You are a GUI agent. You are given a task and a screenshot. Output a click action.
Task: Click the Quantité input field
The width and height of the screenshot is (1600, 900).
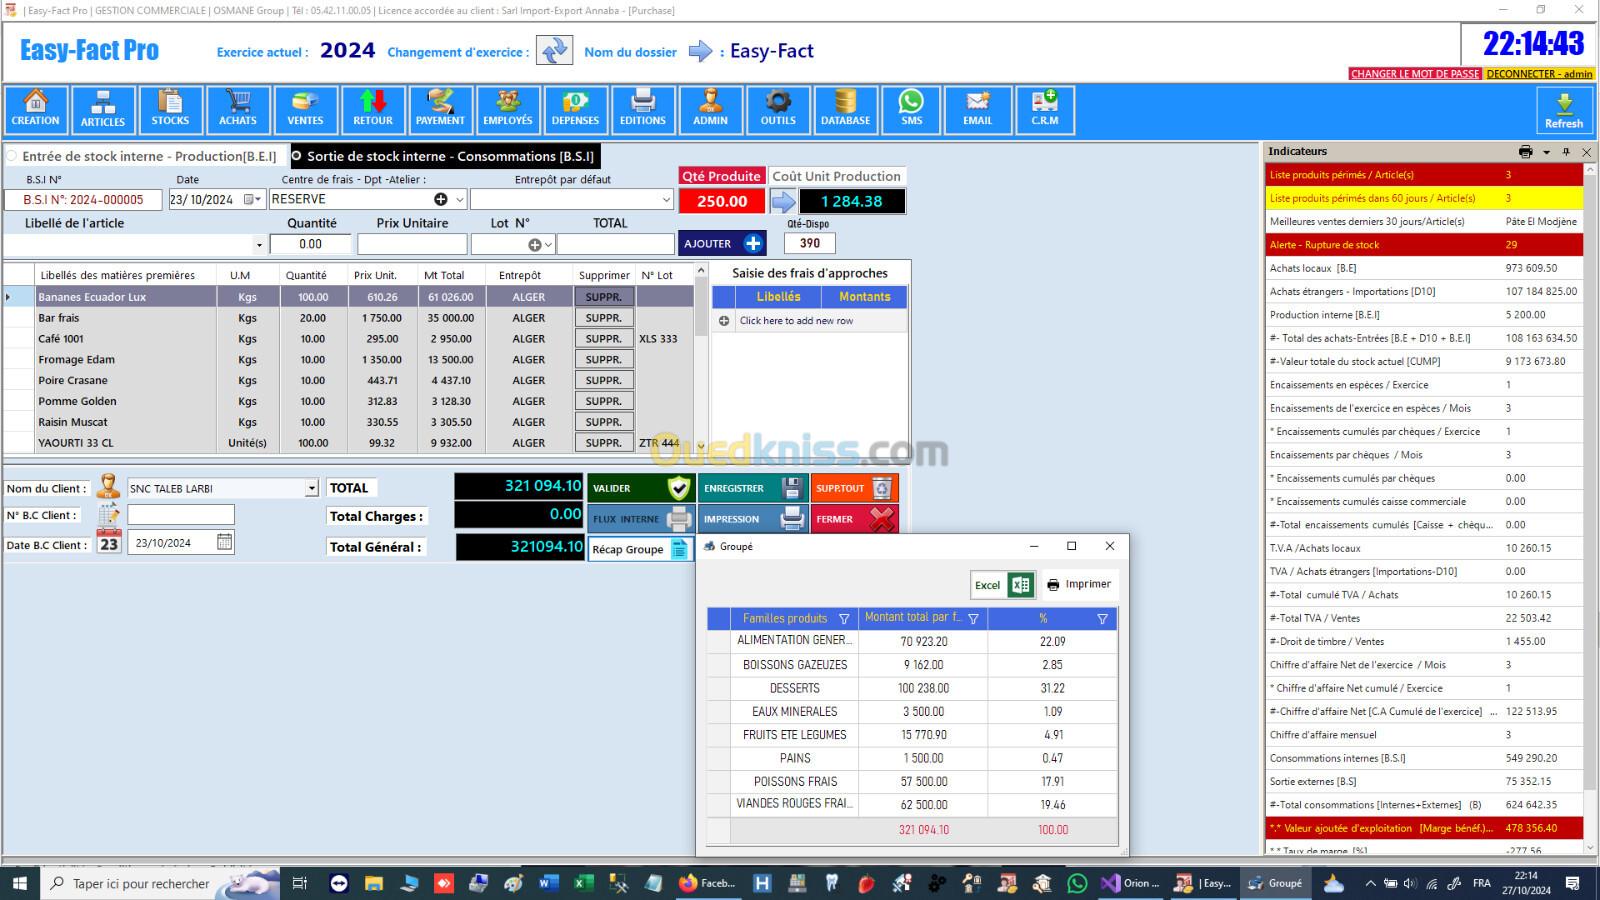[311, 244]
